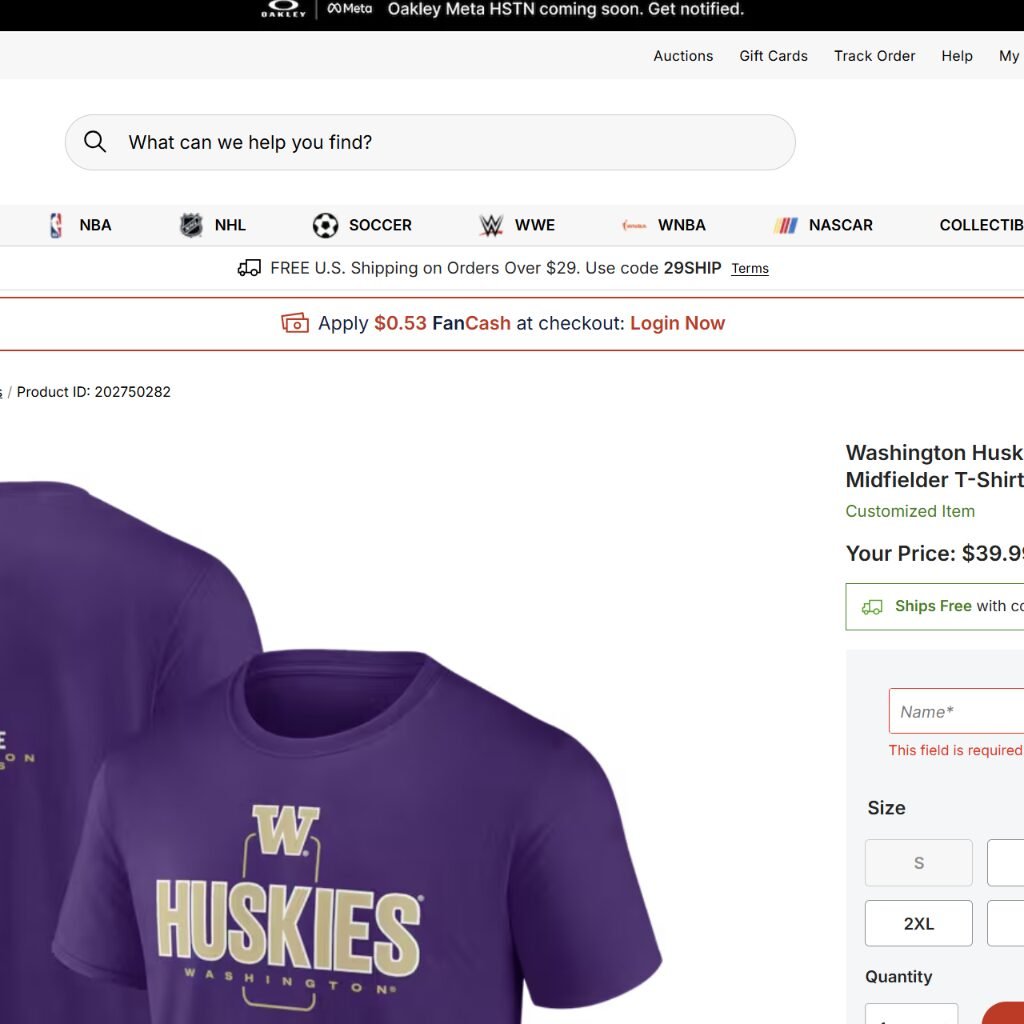This screenshot has width=1024, height=1024.
Task: Click the FanCash wallet icon
Action: (x=295, y=323)
